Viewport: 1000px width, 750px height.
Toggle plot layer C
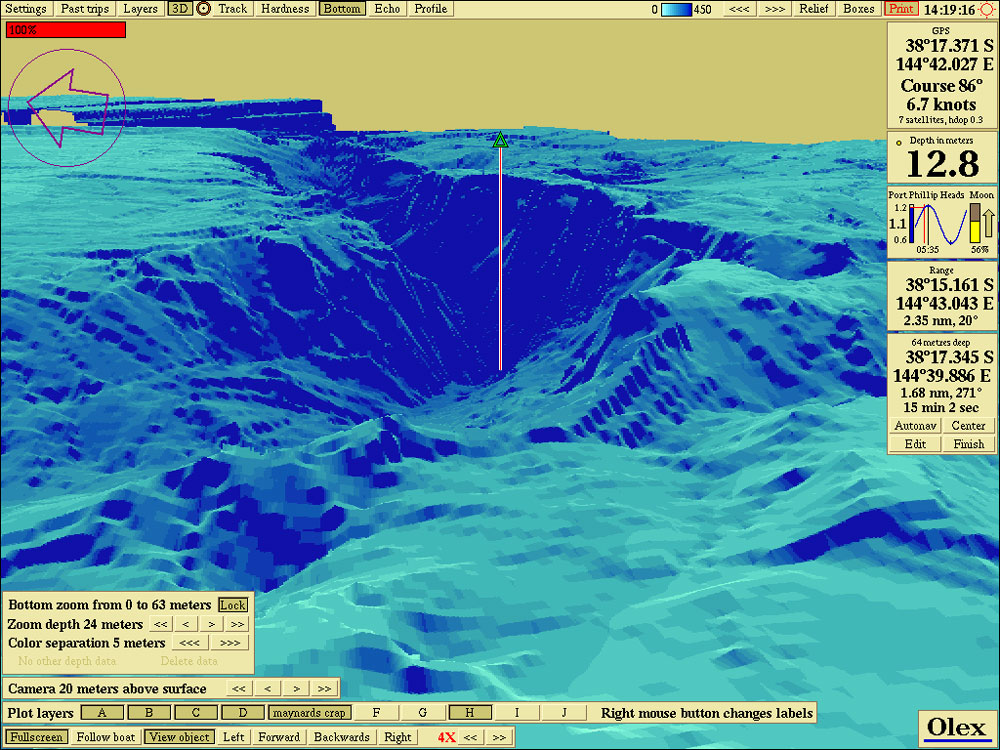[x=196, y=713]
